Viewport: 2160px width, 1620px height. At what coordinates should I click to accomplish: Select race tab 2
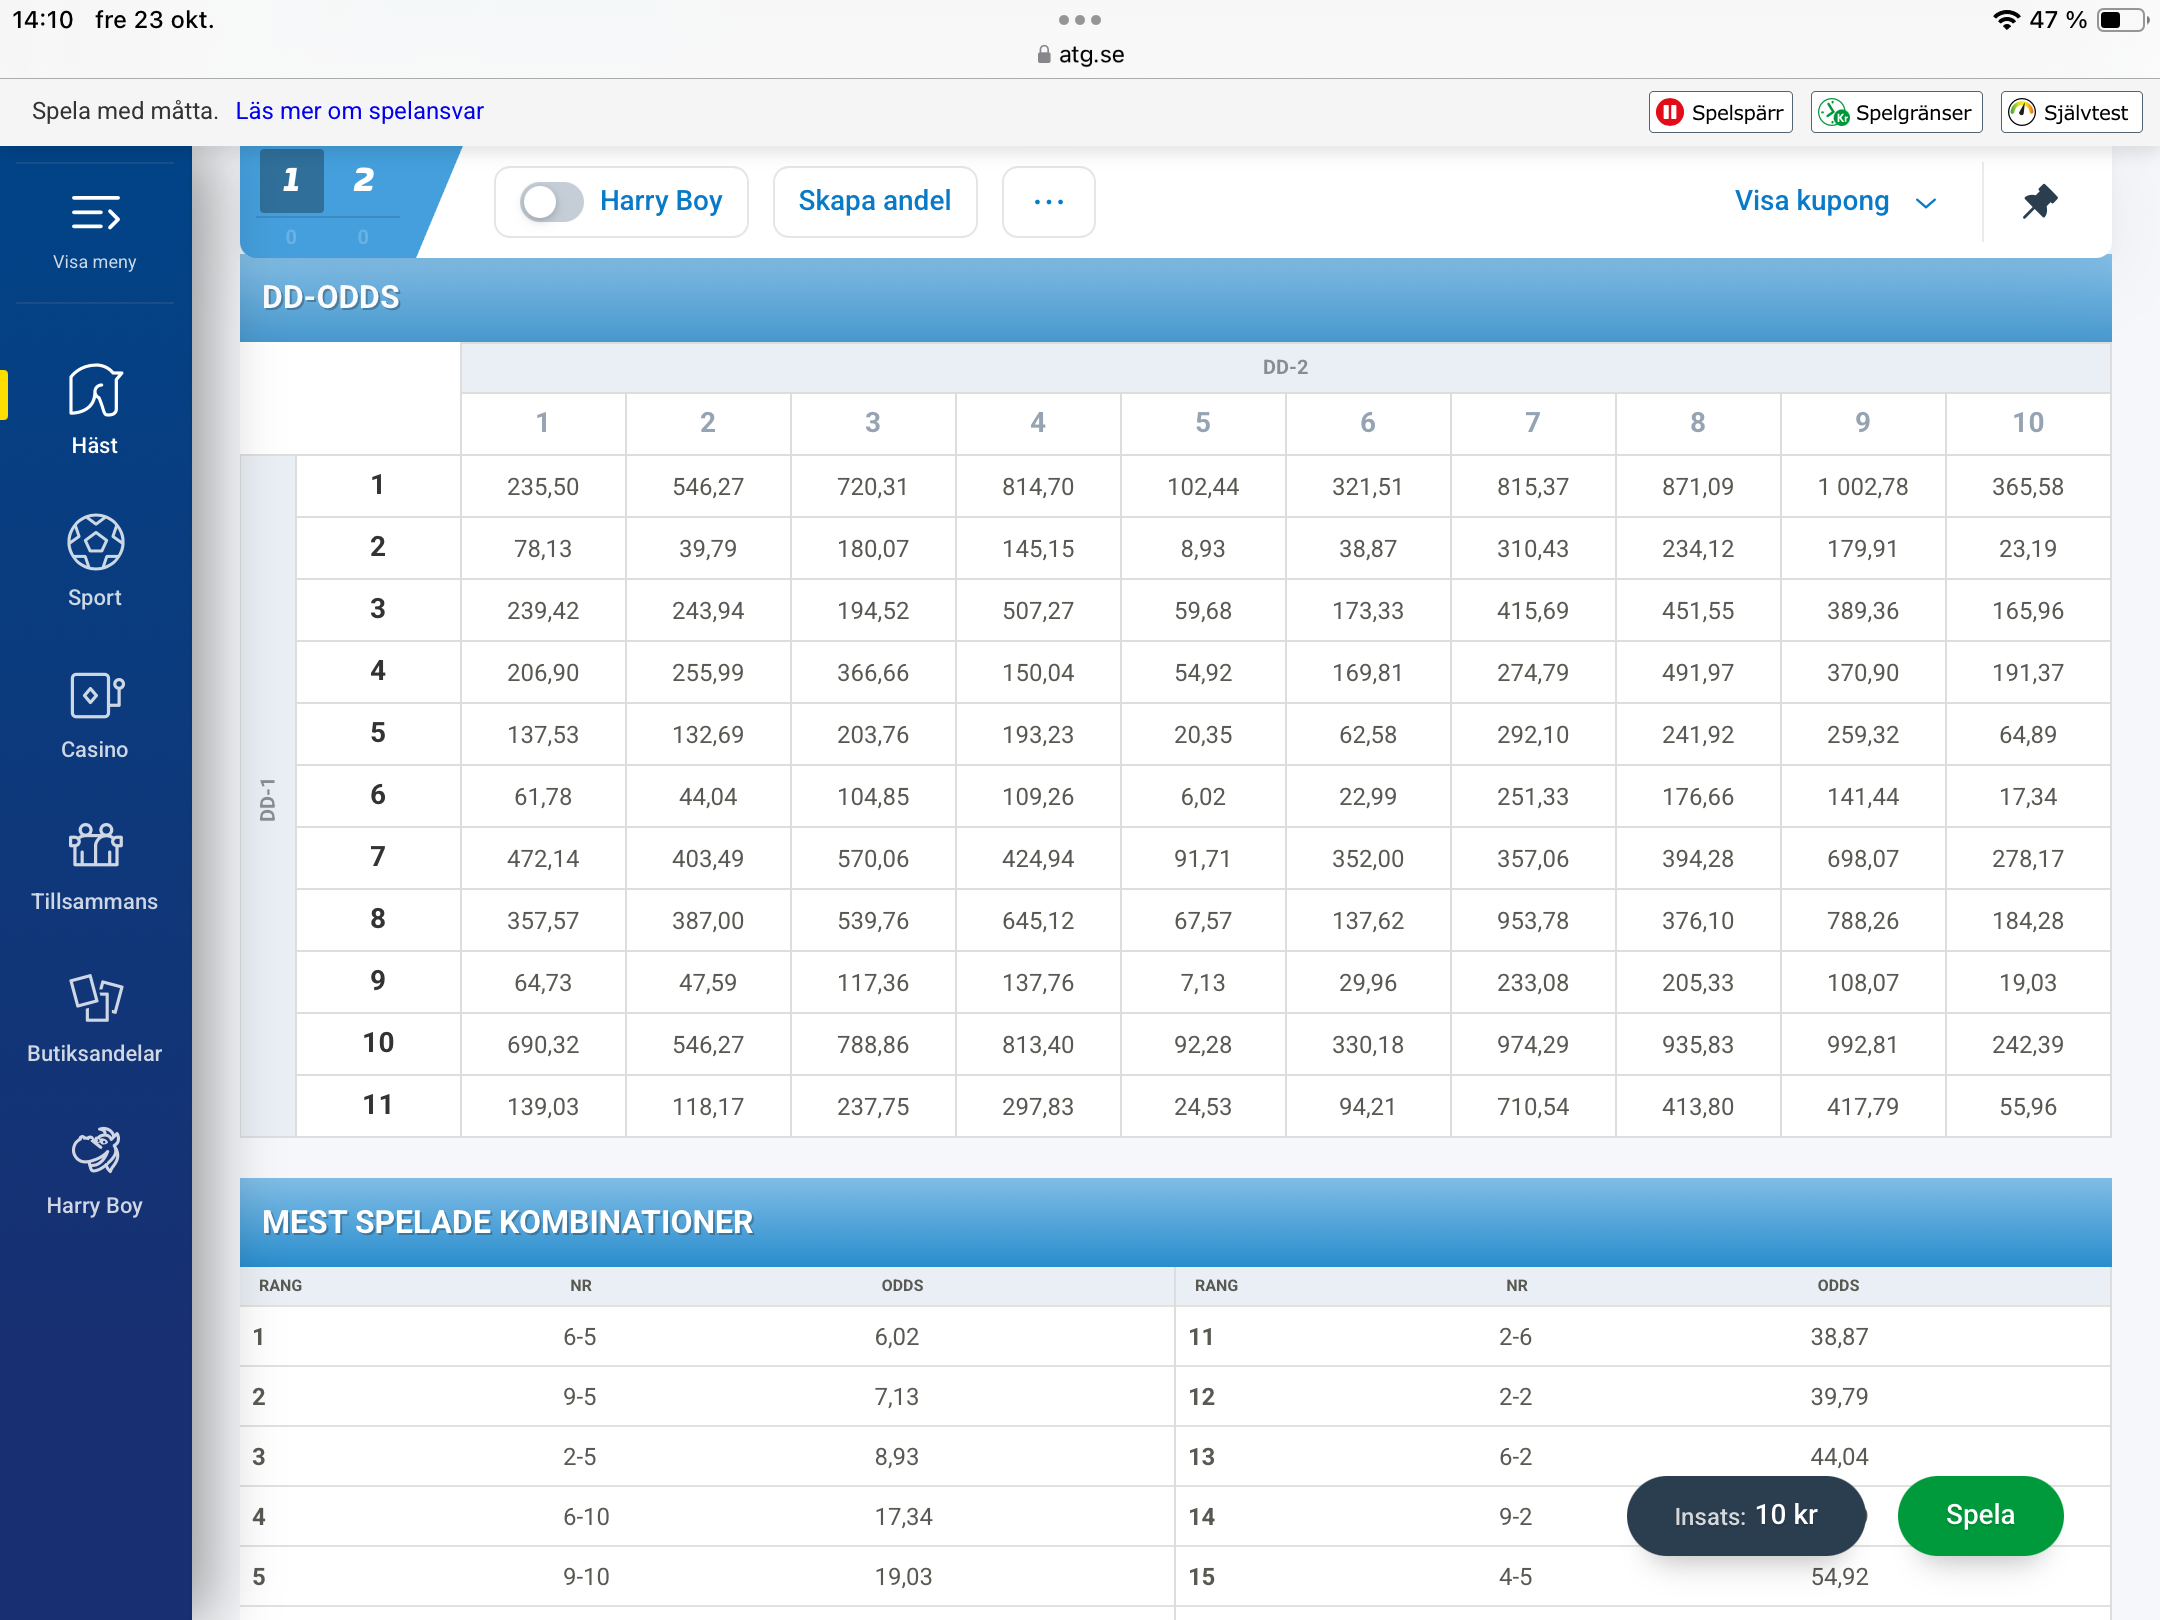pyautogui.click(x=363, y=181)
